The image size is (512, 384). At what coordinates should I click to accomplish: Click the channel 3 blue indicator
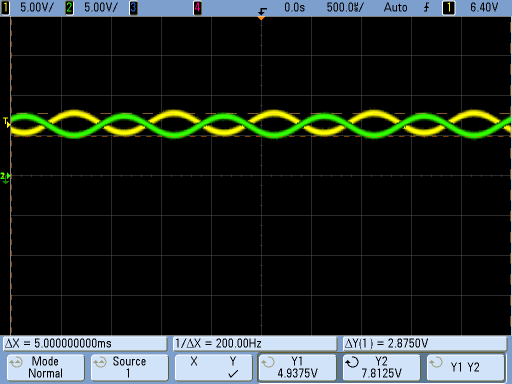point(133,8)
